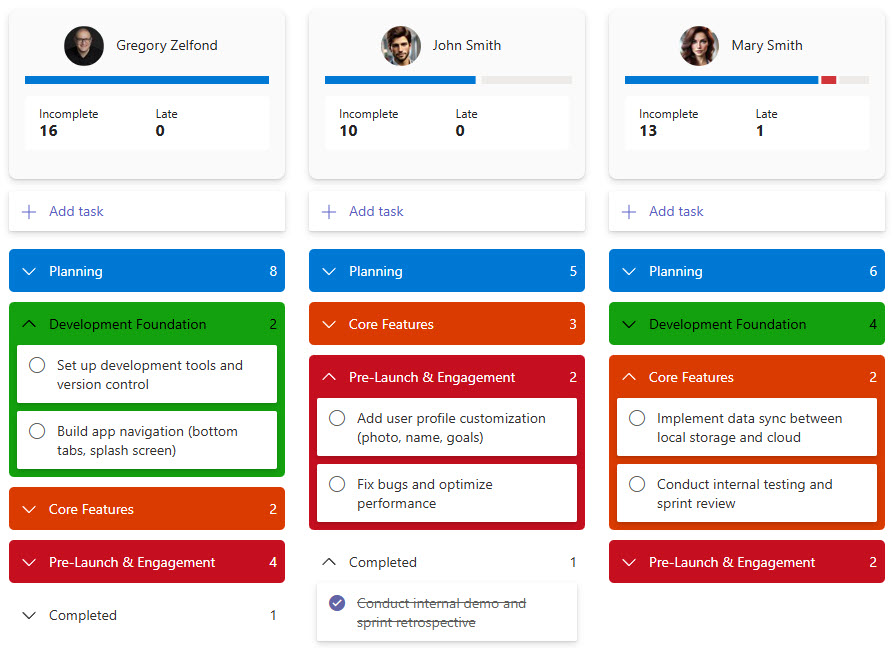Expand Gregory's Planning bucket chevron

click(29, 271)
